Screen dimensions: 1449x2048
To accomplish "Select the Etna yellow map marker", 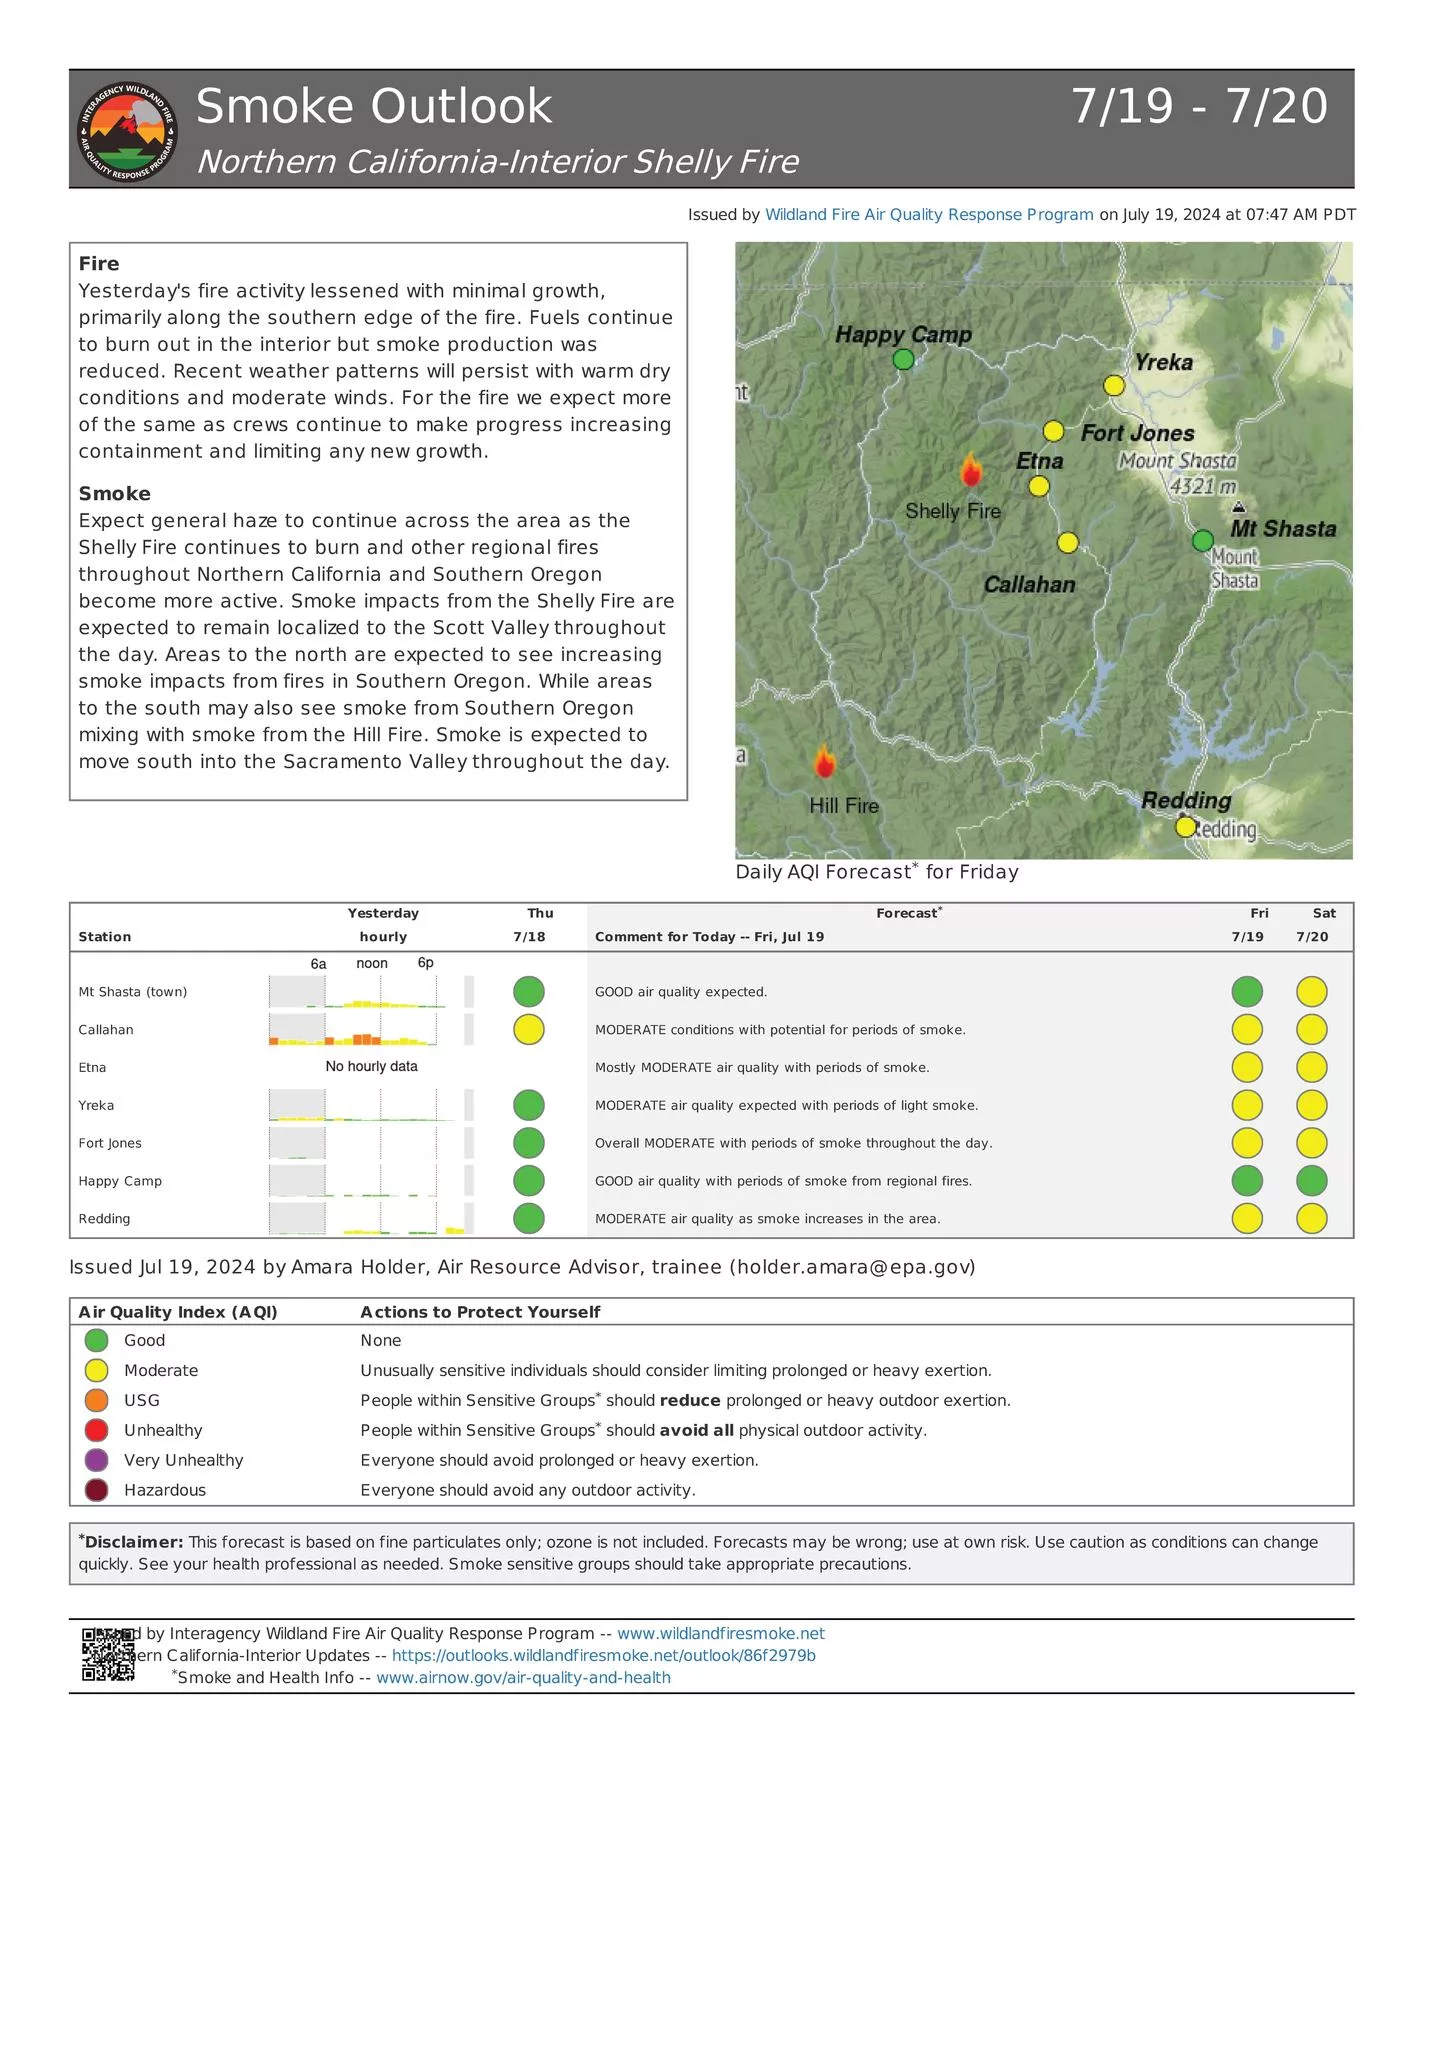I will (1039, 486).
